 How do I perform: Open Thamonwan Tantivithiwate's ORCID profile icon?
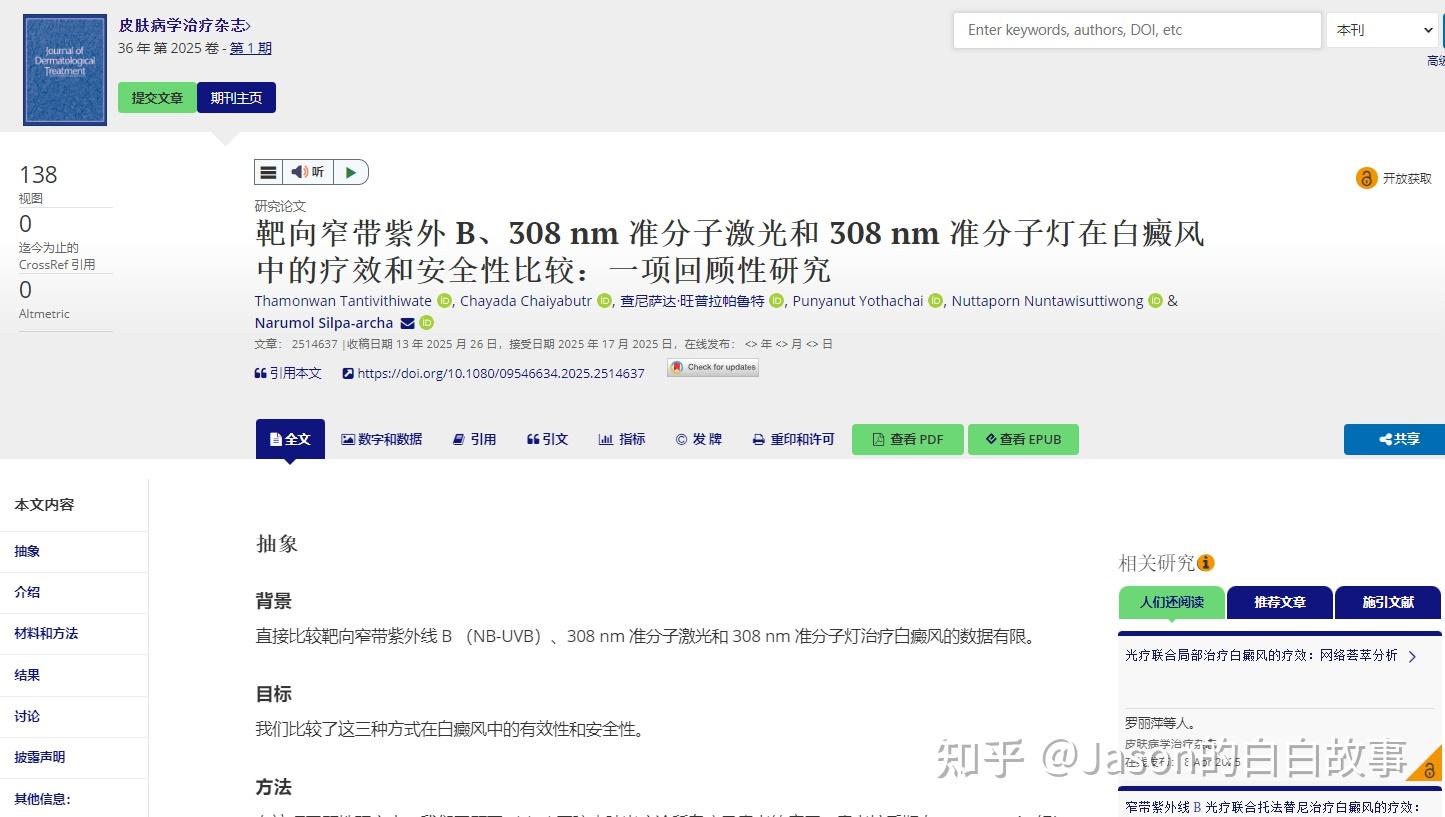tap(444, 300)
